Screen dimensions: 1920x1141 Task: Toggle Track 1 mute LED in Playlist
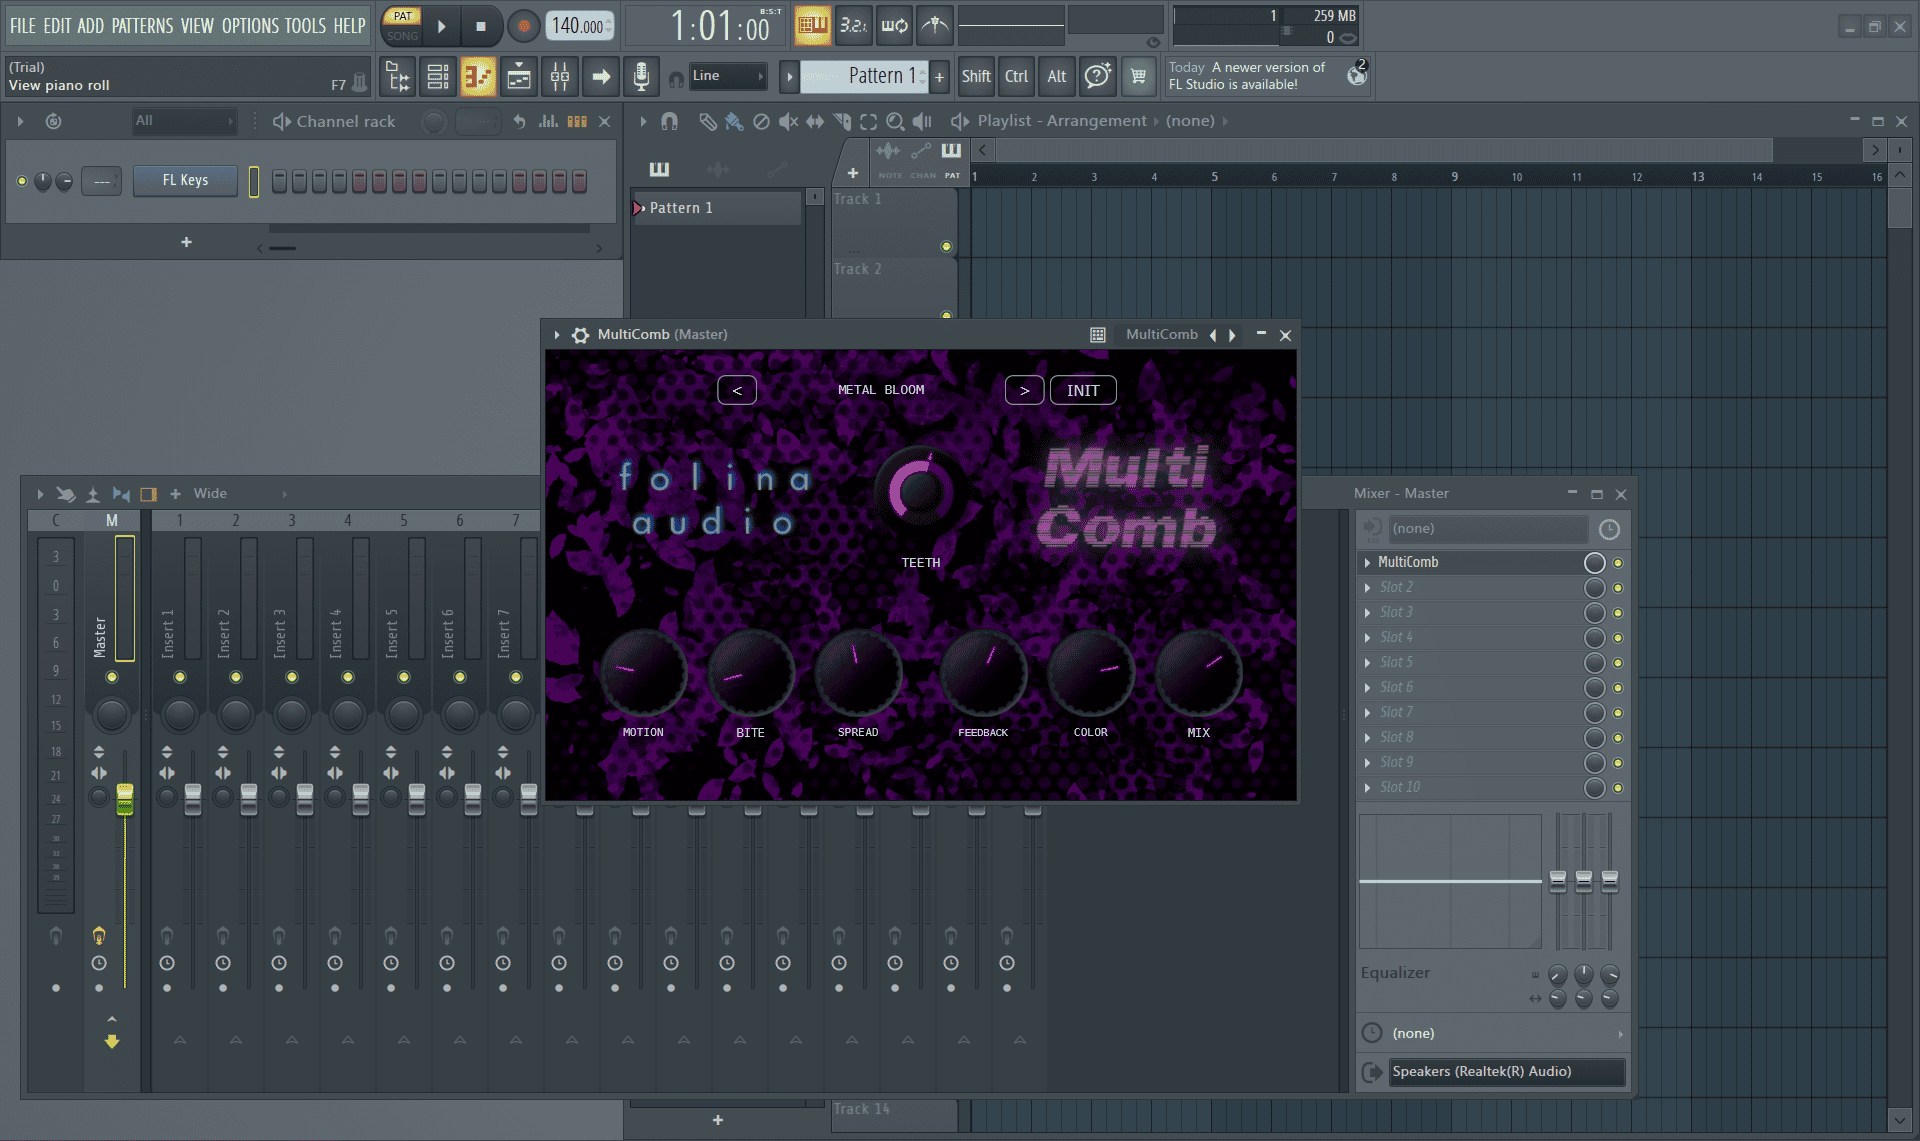click(x=946, y=246)
